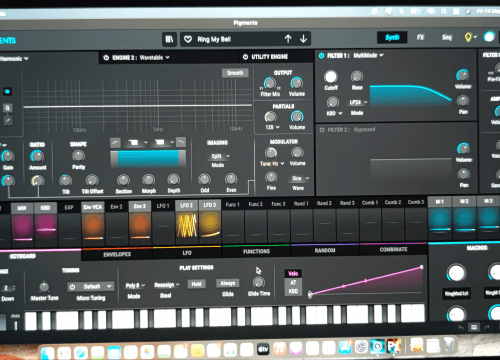Open App Store from the Dock
This screenshot has width=500, height=360.
tap(345, 348)
